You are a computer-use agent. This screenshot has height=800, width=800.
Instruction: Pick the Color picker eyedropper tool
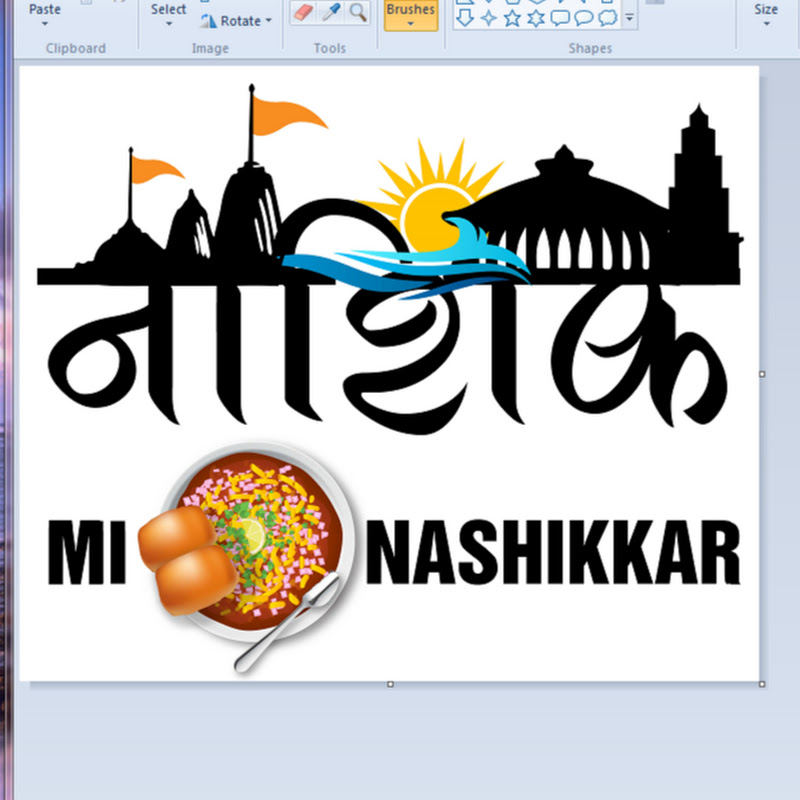click(331, 13)
